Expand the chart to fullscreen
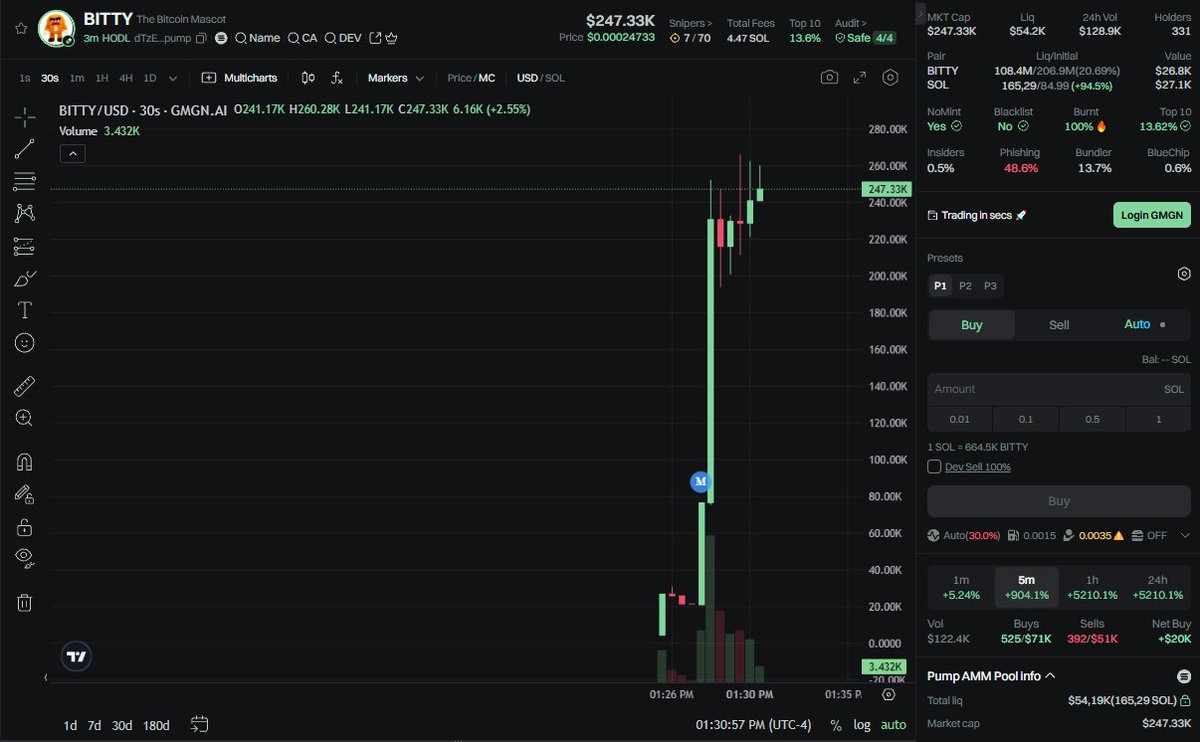Screen dimensions: 1200x742 coord(859,78)
